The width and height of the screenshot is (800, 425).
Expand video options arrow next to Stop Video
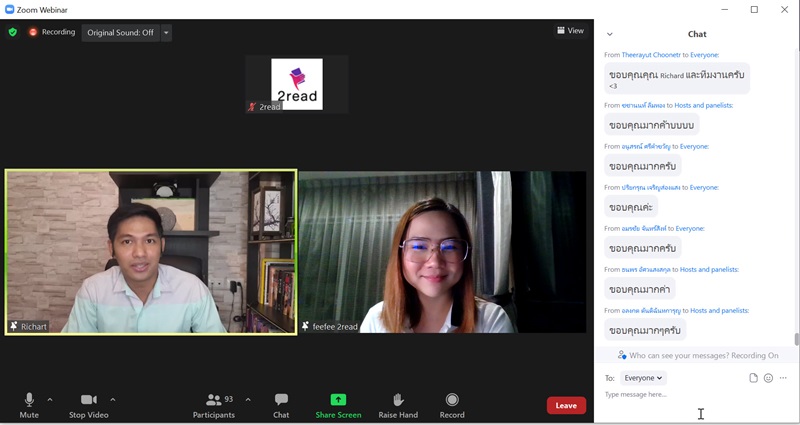113,399
